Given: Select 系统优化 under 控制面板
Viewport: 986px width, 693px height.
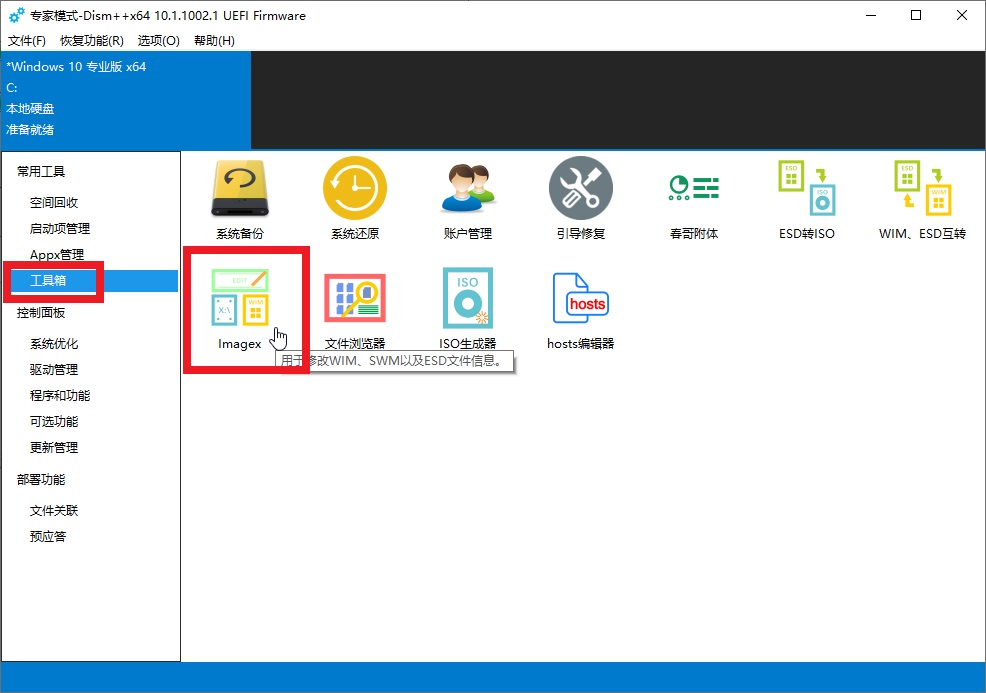Looking at the screenshot, I should point(54,344).
